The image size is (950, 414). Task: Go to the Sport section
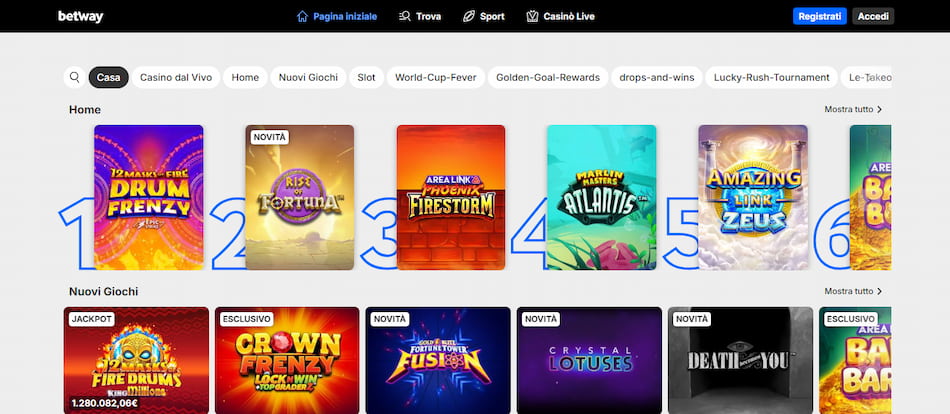pos(483,16)
